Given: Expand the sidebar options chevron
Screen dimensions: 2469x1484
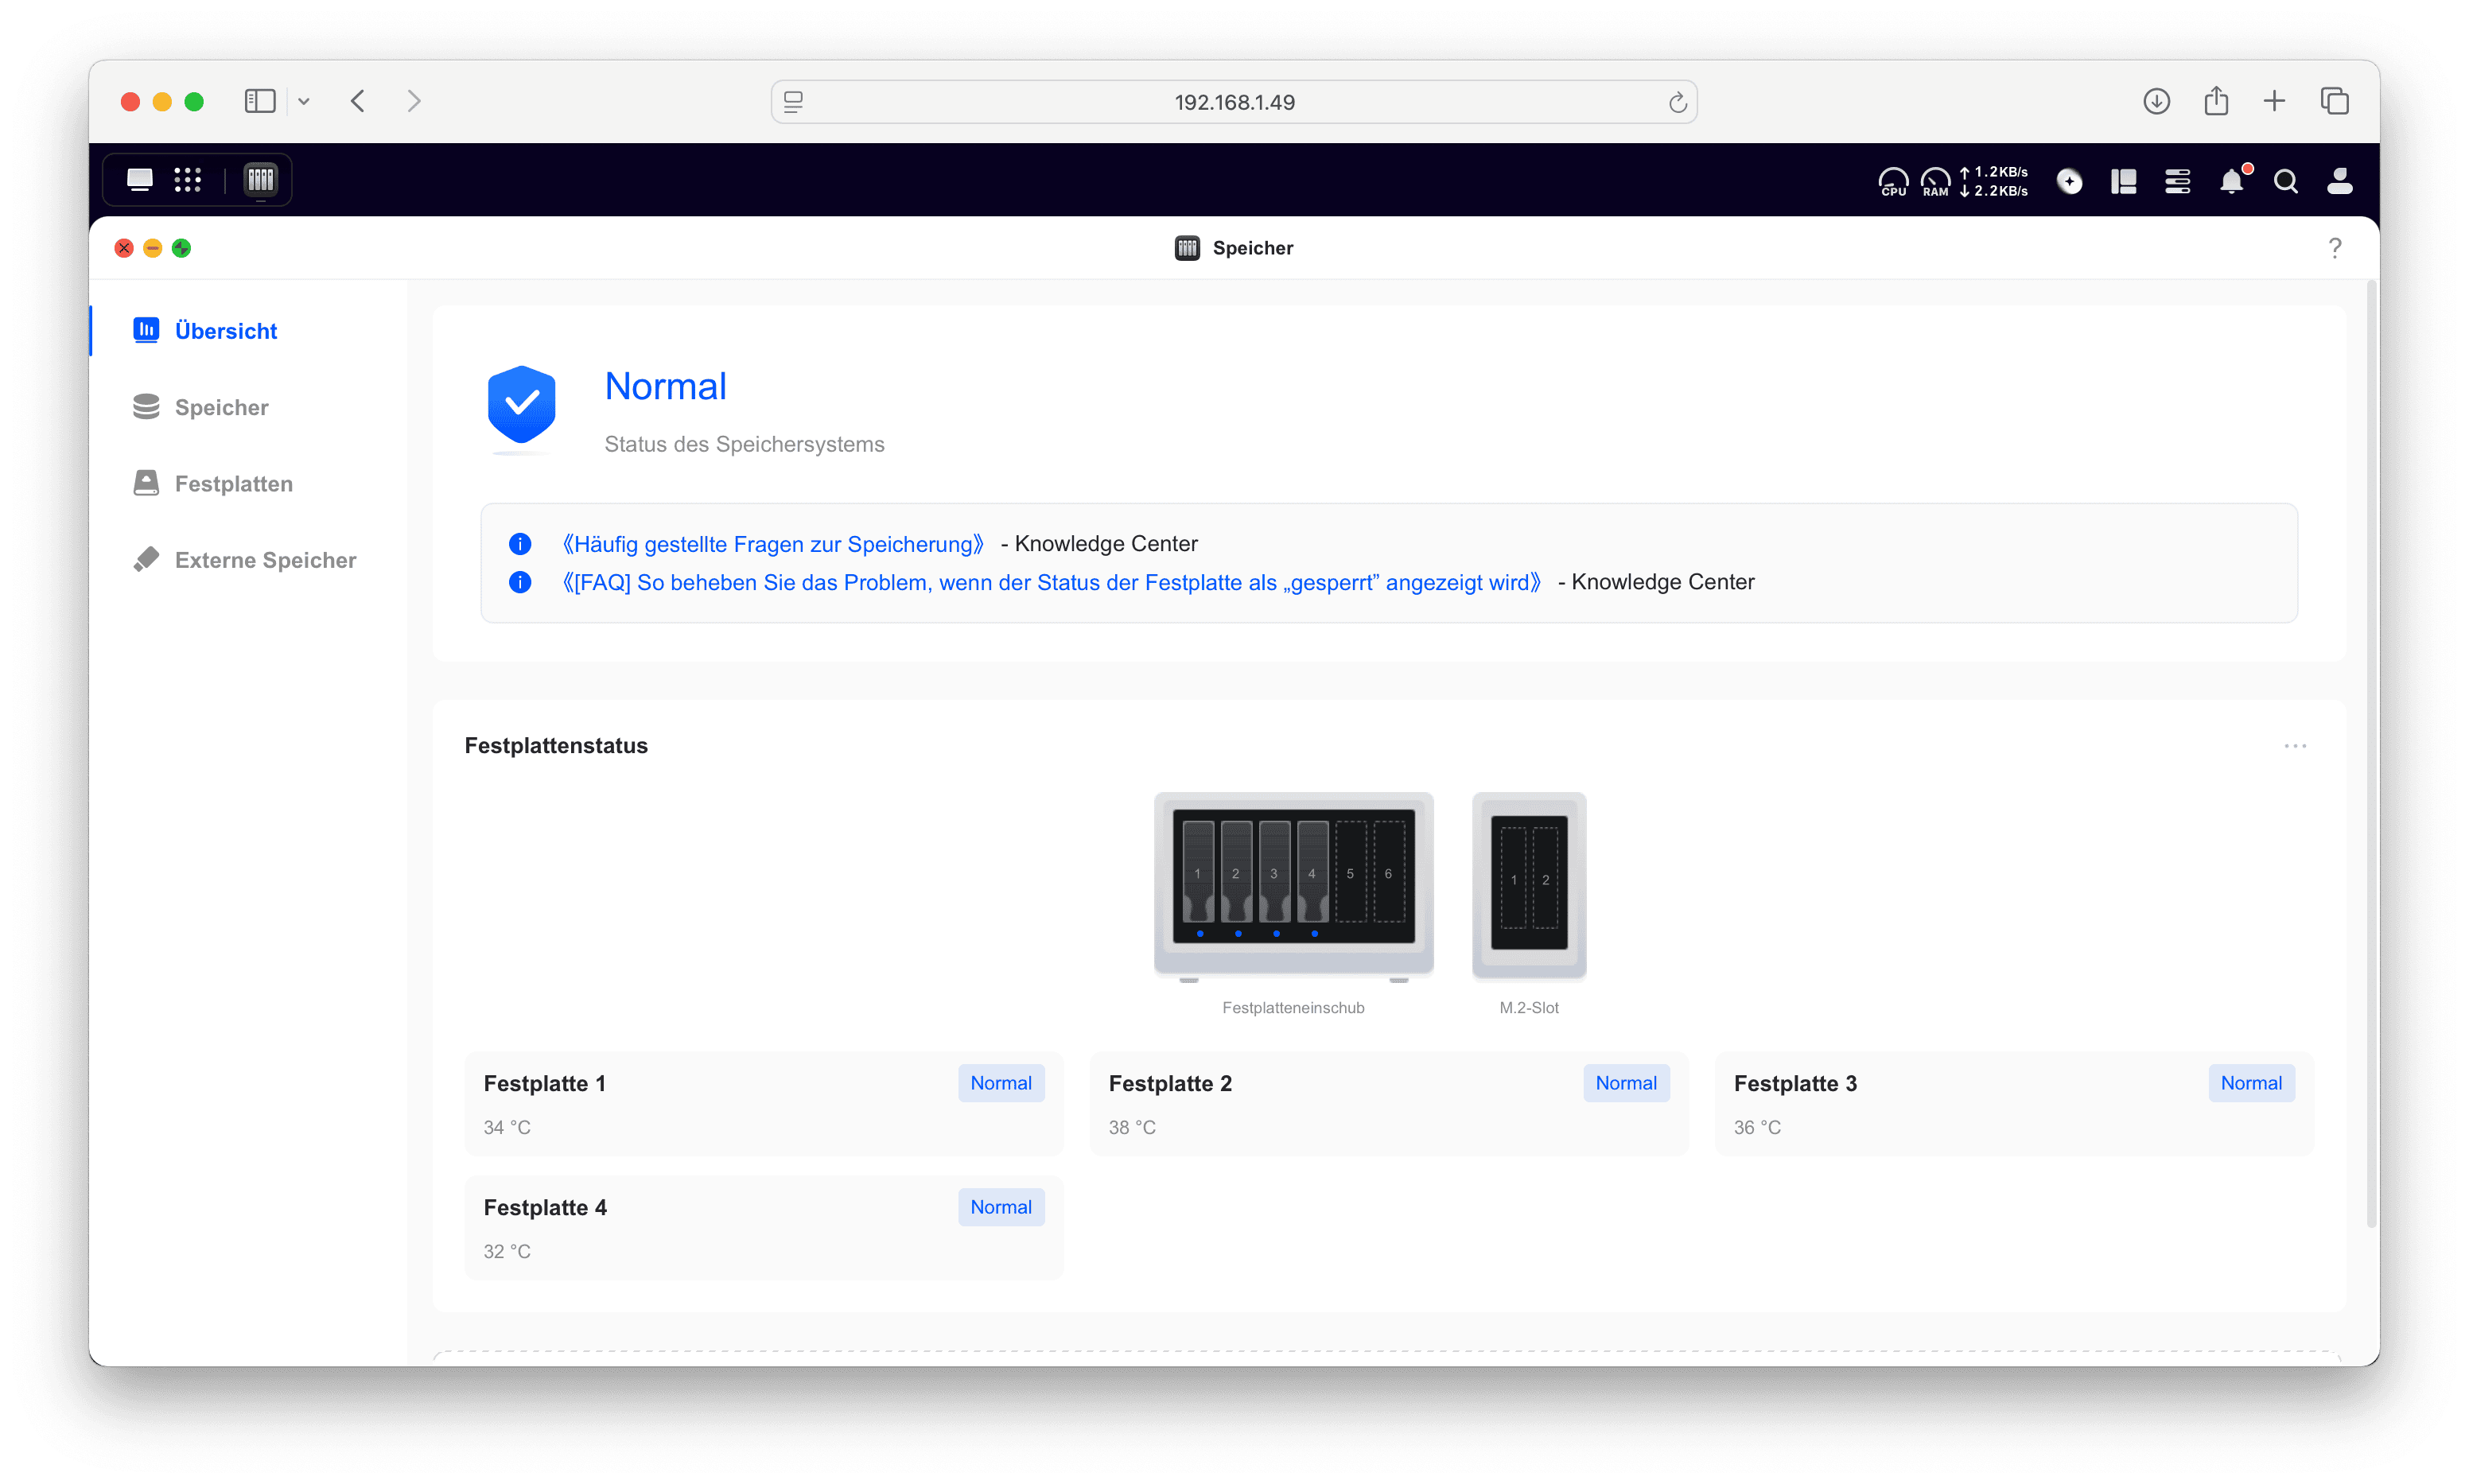Looking at the screenshot, I should pos(304,101).
